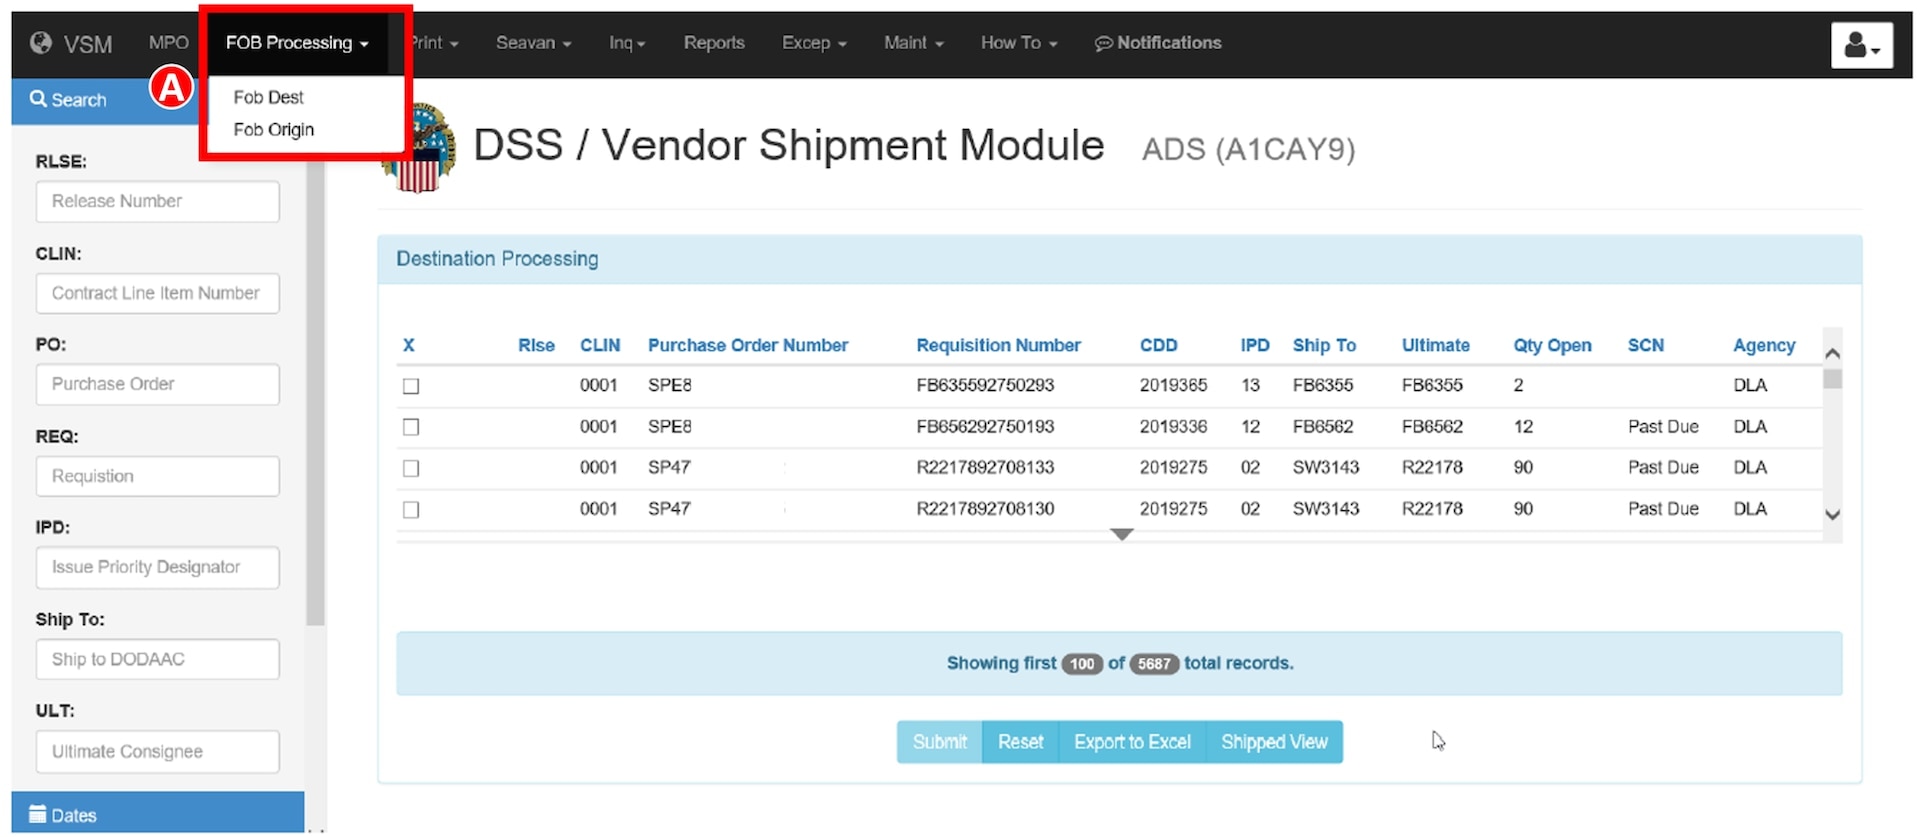Image resolution: width=1920 pixels, height=837 pixels.
Task: Sort table by Agency column
Action: coord(1764,345)
